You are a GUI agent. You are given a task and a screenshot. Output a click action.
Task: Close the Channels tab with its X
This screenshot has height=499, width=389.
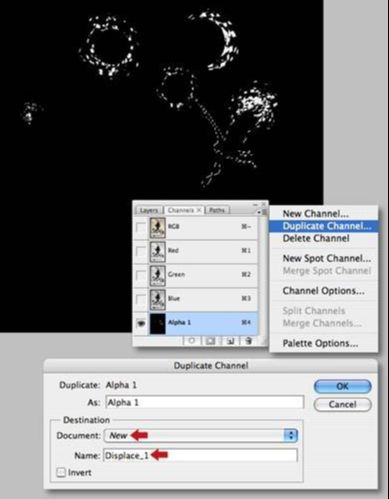pos(199,210)
